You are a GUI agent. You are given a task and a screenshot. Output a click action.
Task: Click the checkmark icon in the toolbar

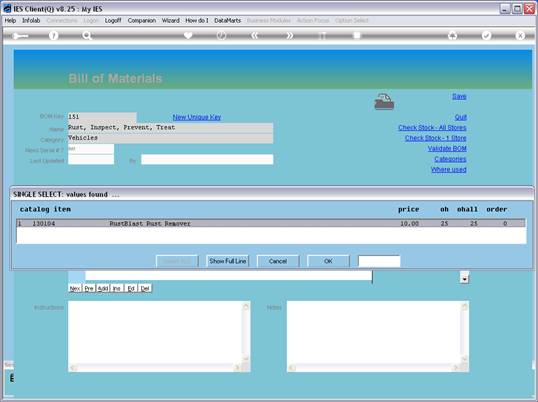486,35
